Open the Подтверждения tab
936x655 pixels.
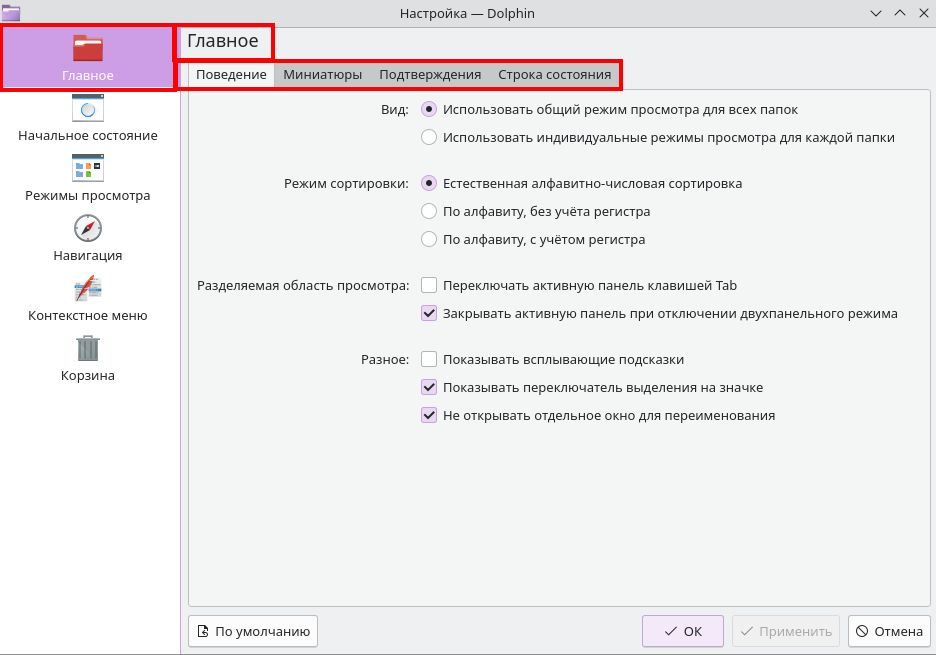coord(430,75)
